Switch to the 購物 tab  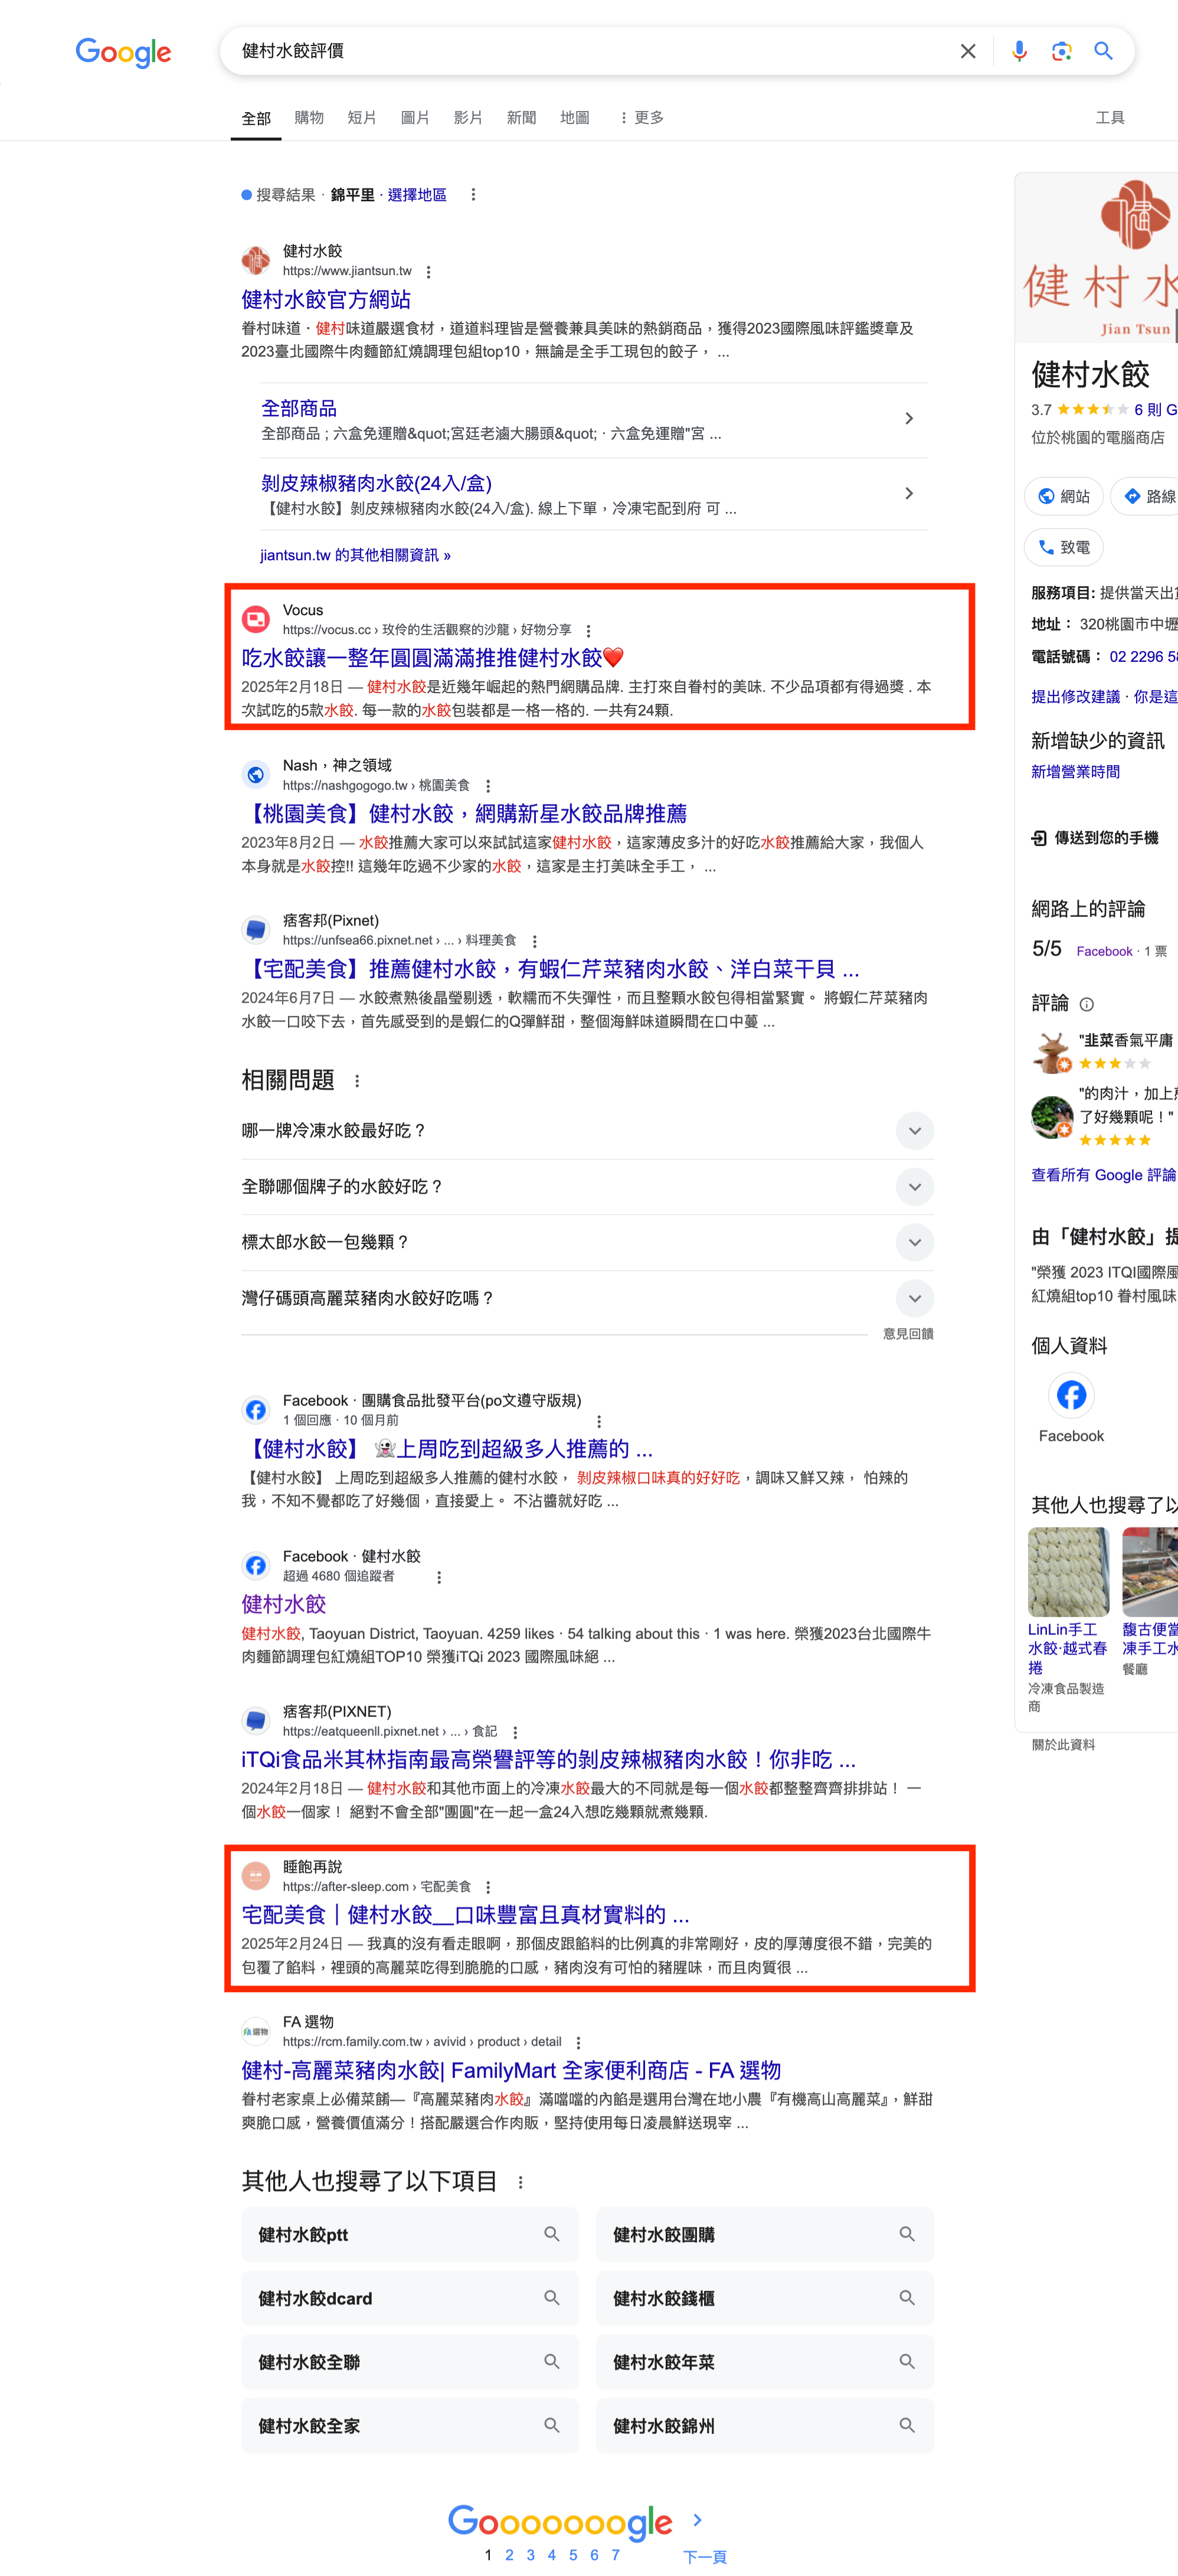309,118
